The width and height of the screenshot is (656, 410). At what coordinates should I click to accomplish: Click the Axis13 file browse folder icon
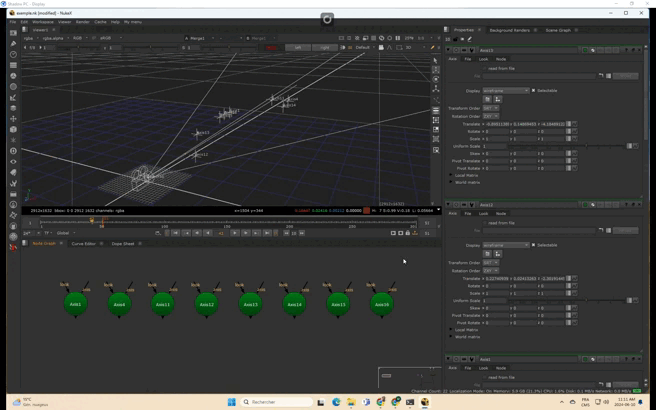(601, 76)
